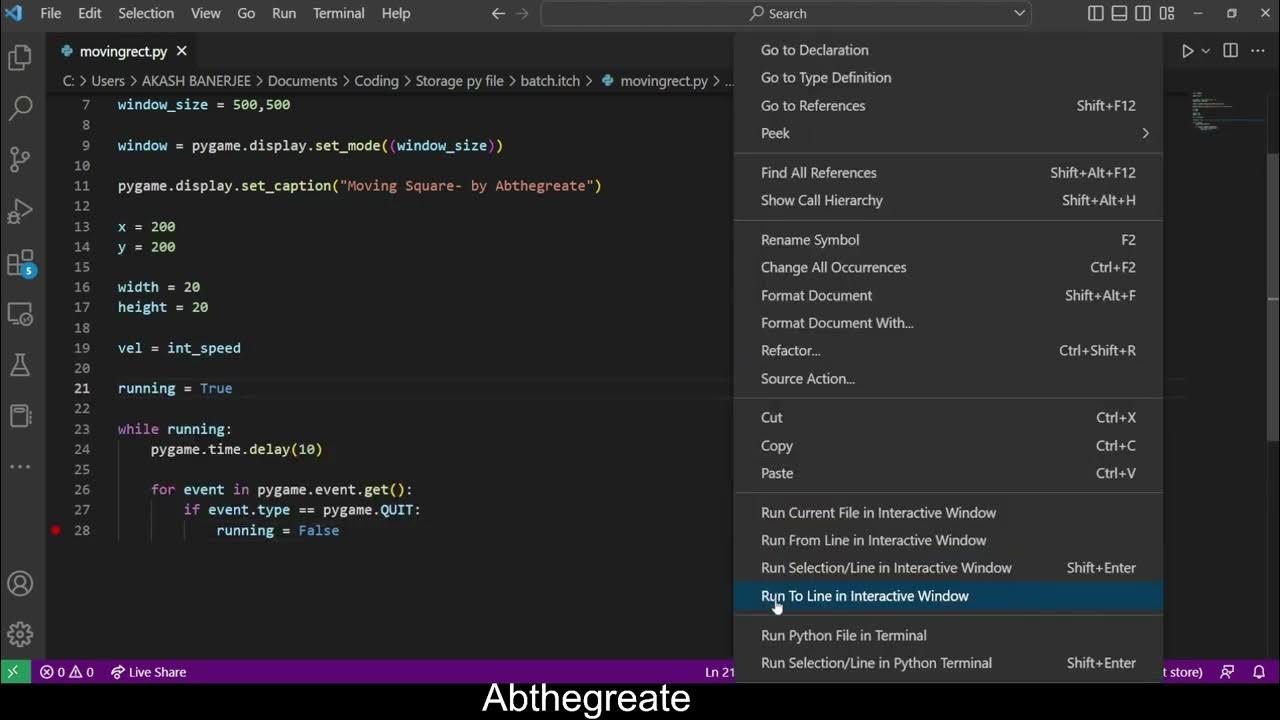Open the command center search dropdown arrow

click(x=1019, y=13)
